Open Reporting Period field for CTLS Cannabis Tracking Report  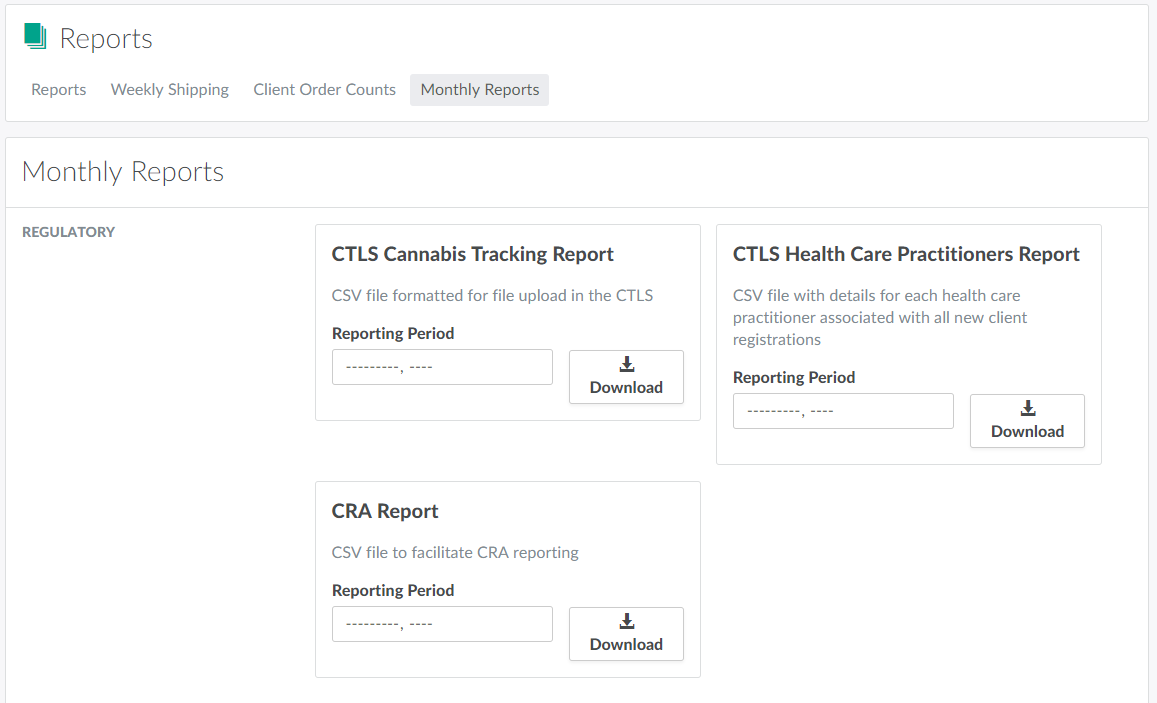(x=442, y=367)
